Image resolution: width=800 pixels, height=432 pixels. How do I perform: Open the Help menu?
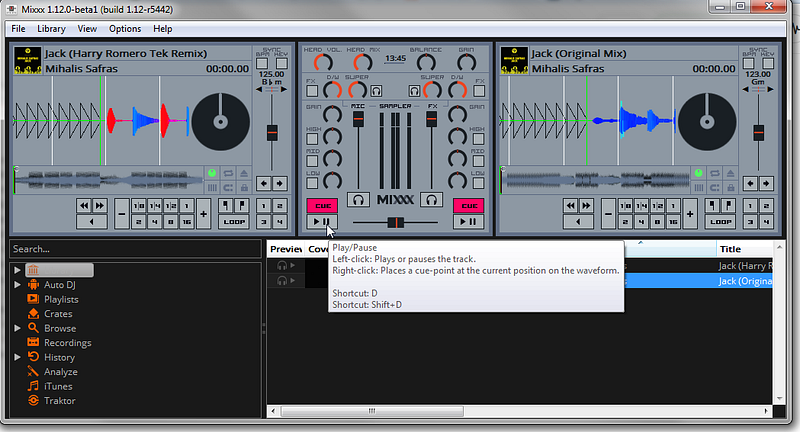tap(163, 29)
